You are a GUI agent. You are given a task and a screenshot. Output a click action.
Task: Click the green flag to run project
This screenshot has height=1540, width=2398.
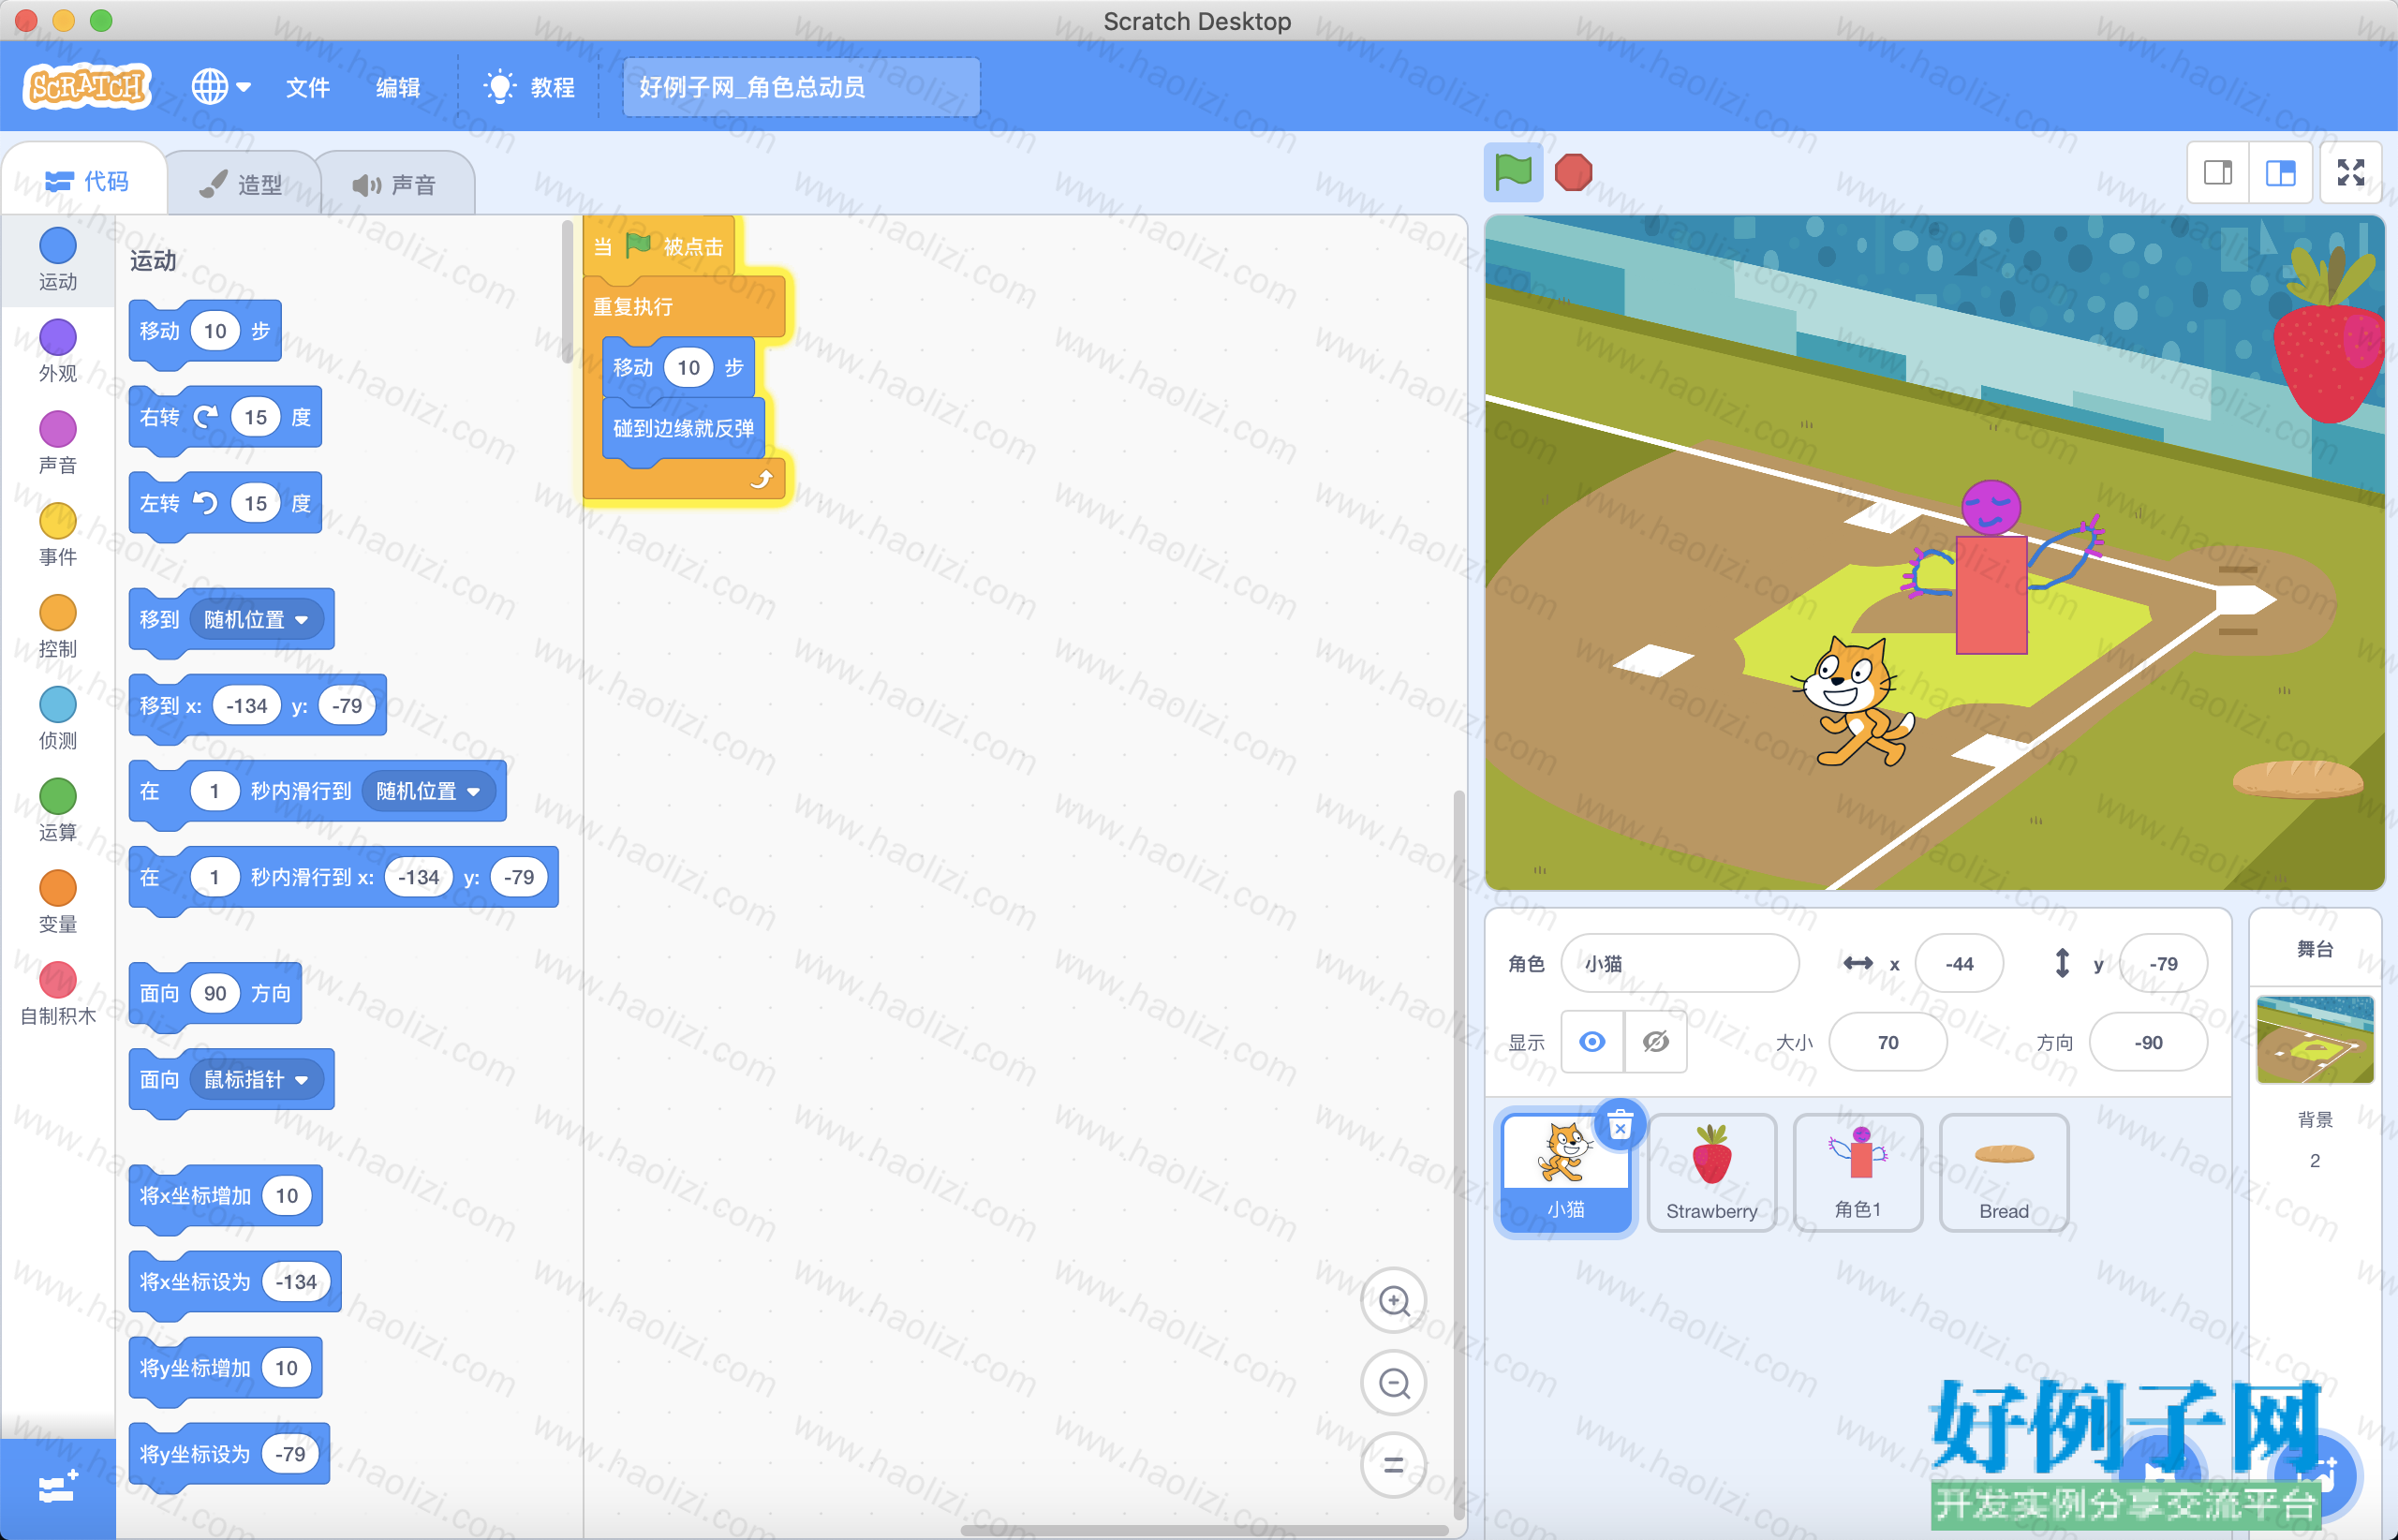coord(1513,172)
